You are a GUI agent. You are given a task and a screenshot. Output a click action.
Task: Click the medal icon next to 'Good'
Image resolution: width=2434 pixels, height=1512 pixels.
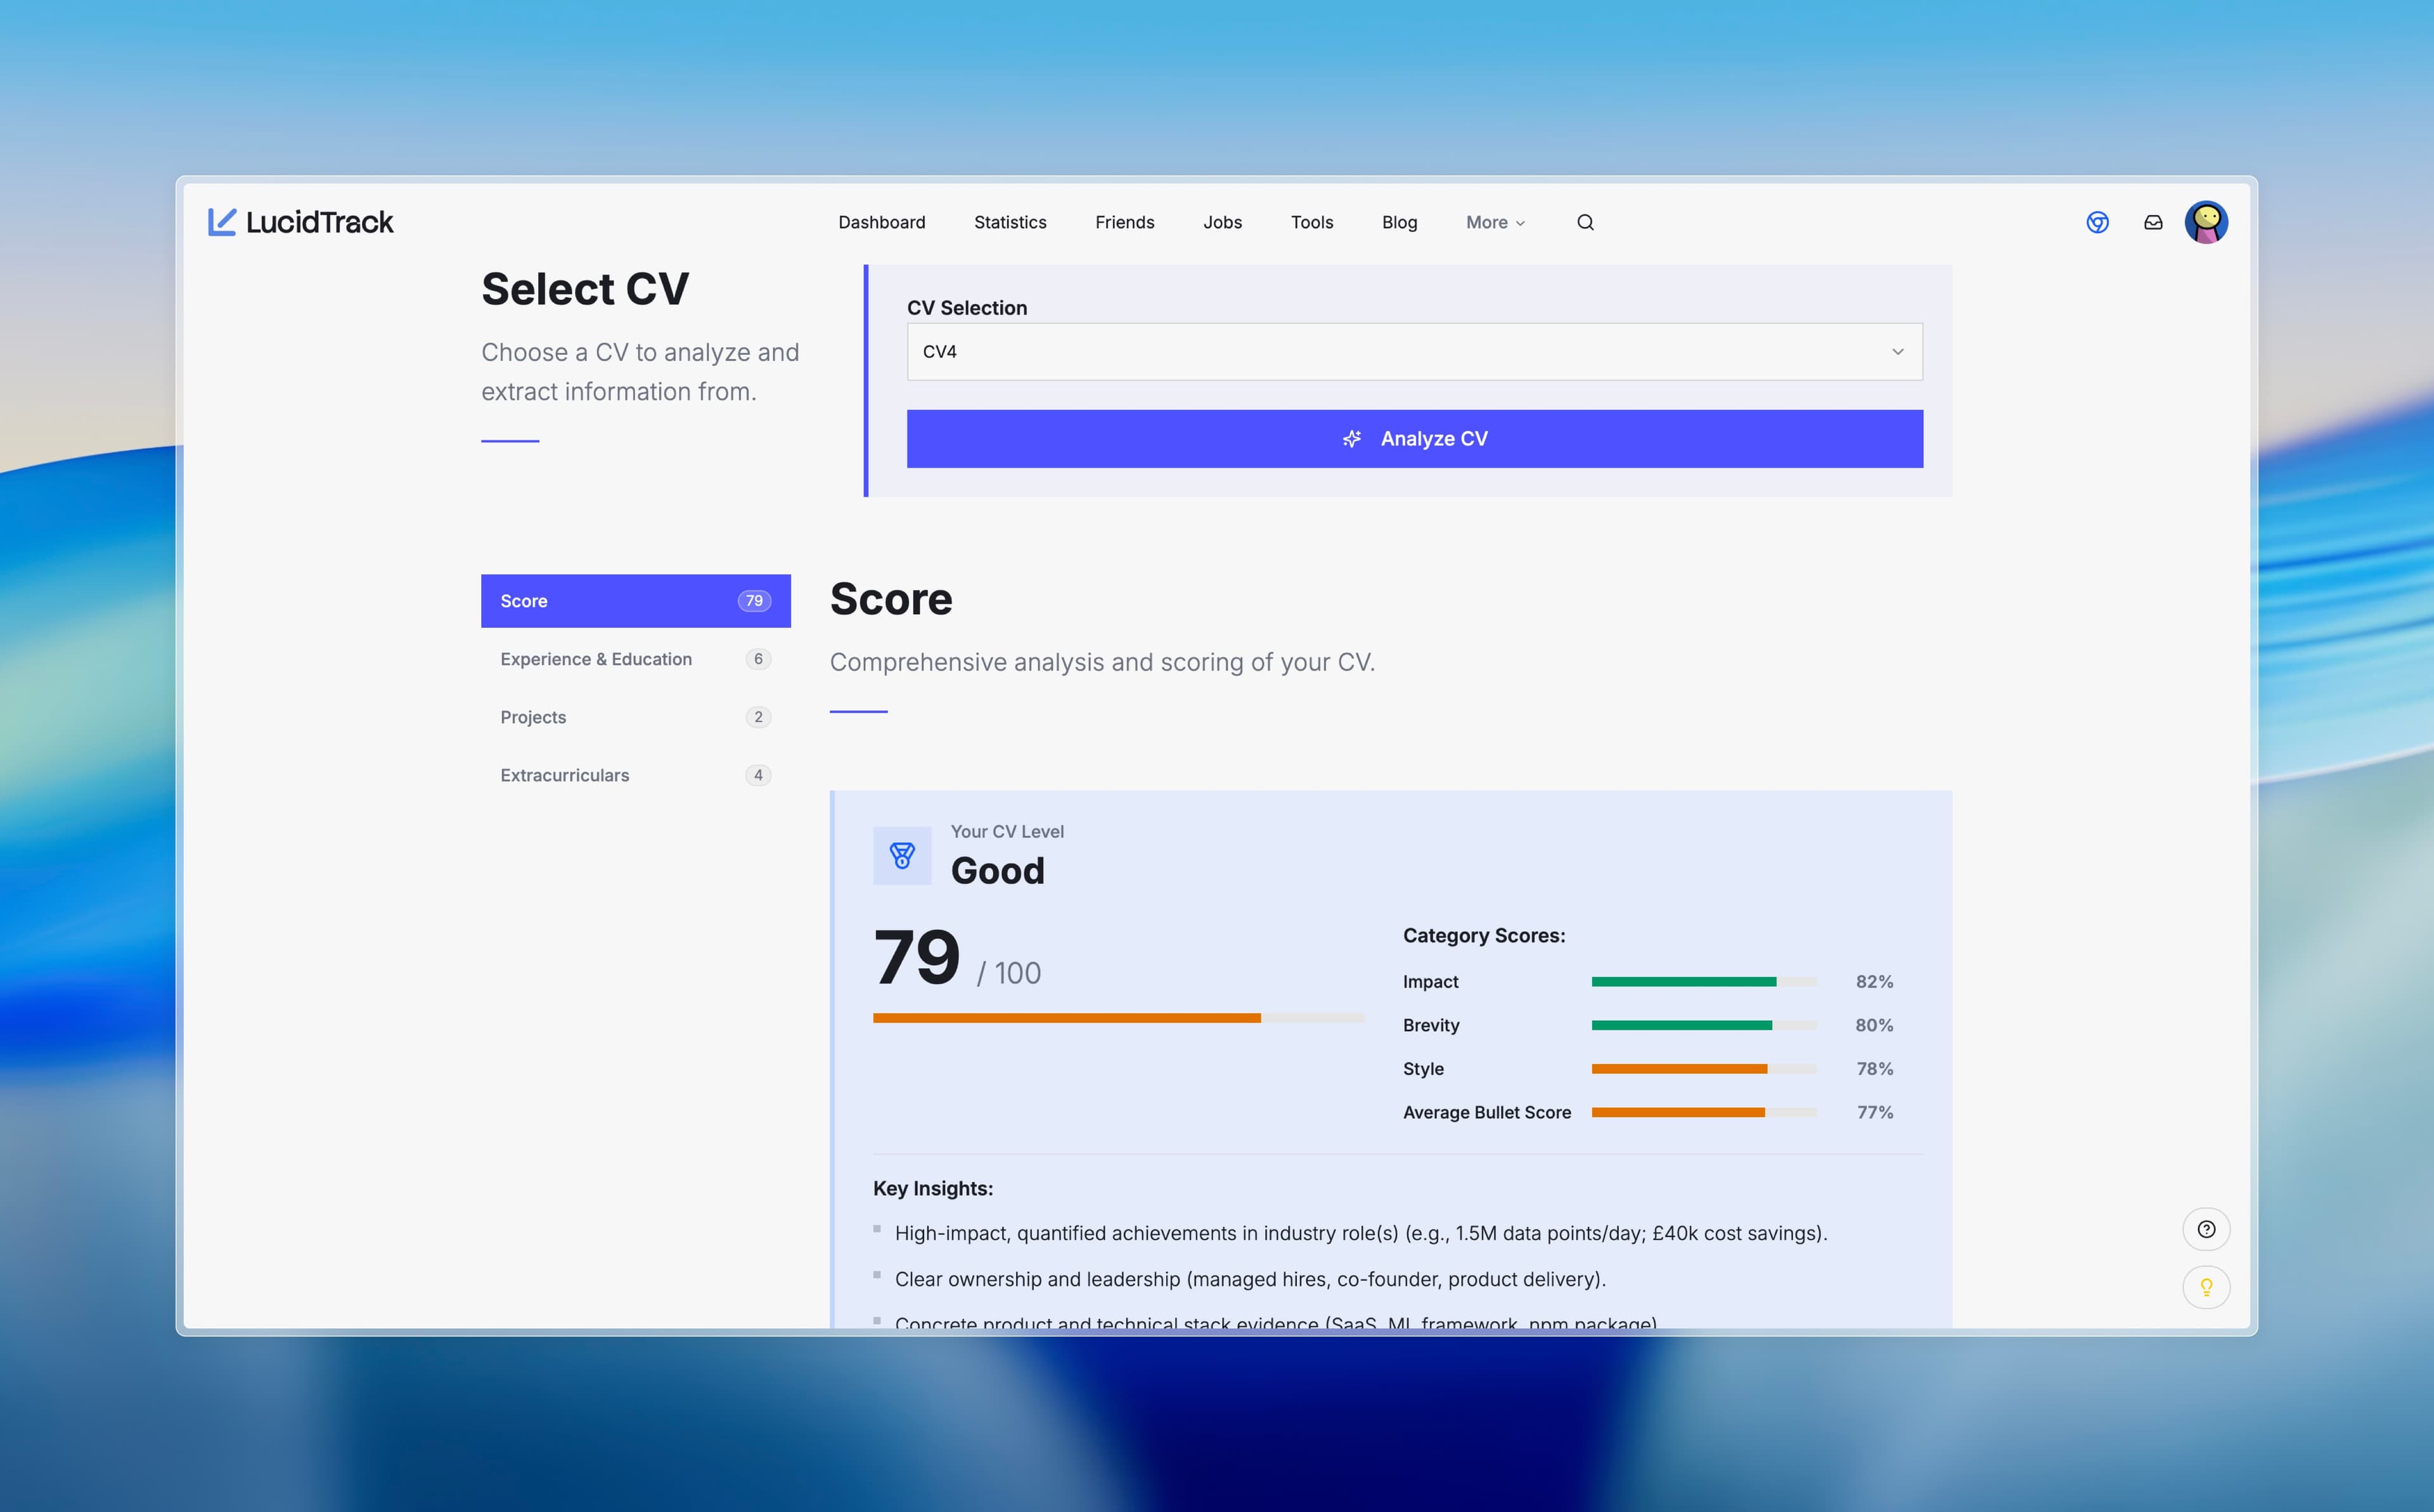pos(901,855)
